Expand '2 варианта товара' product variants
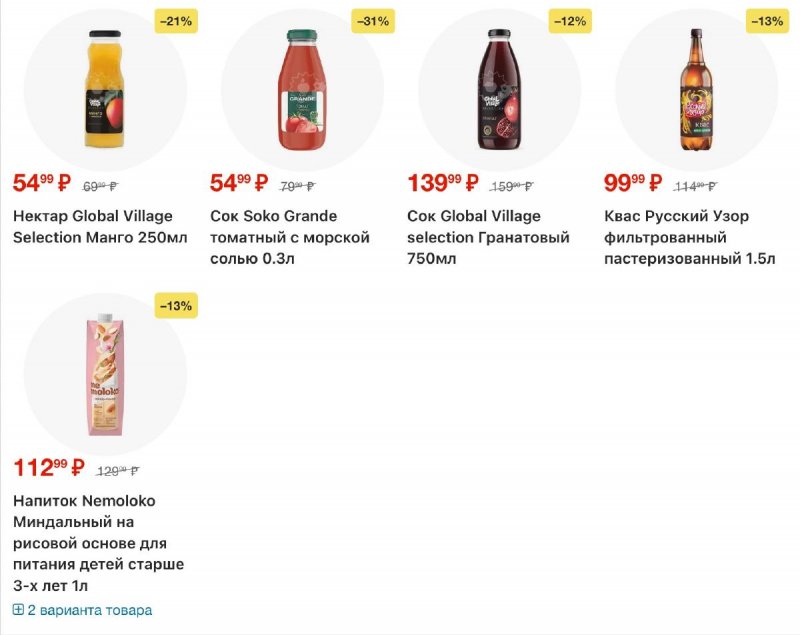The image size is (800, 635). 89,610
